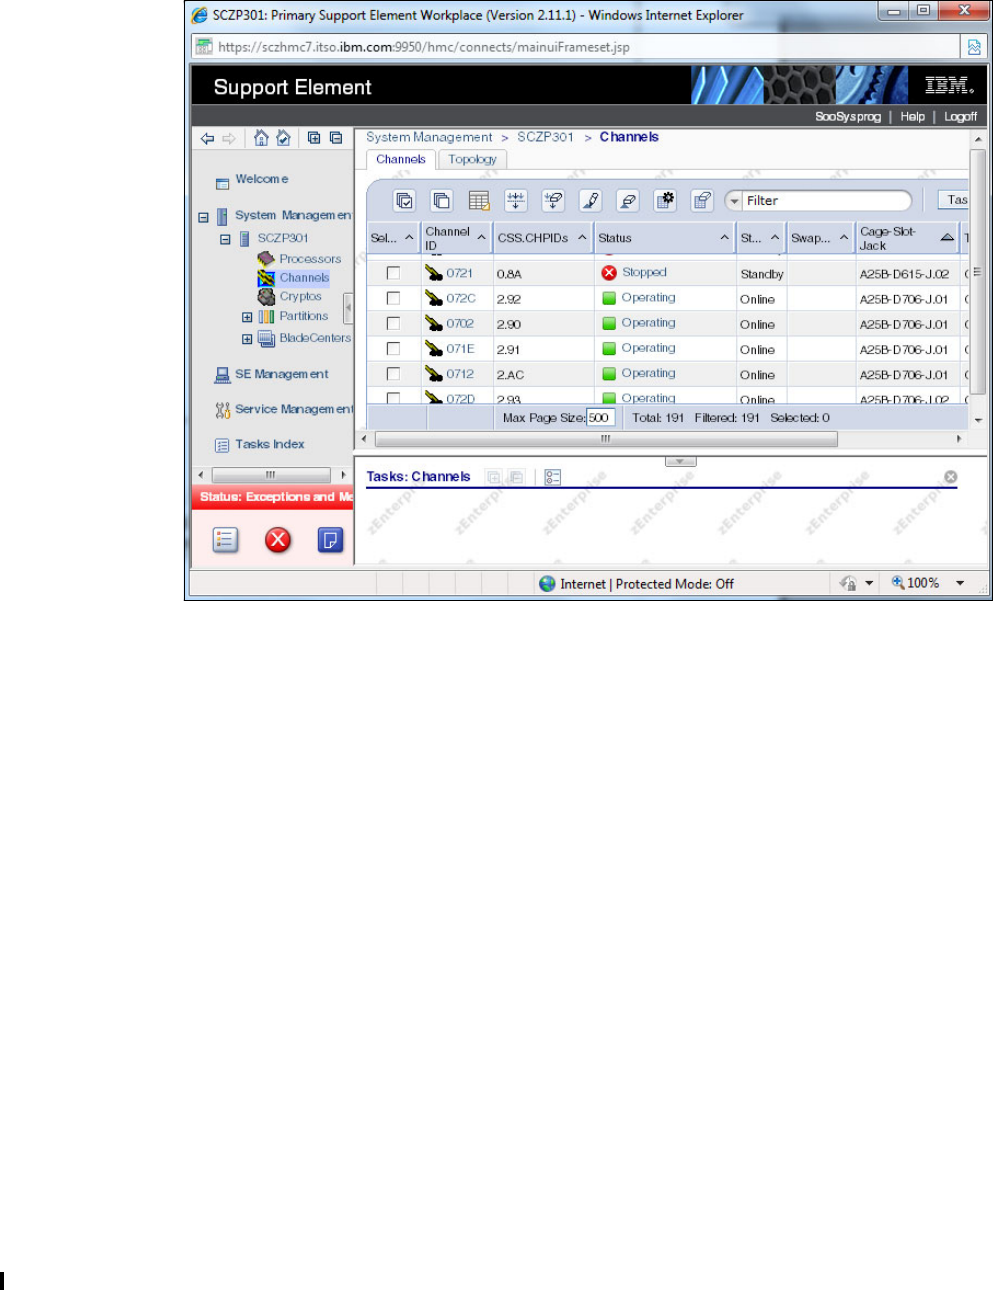The image size is (993, 1290).
Task: Click the channel icon for 0721
Action: [x=433, y=273]
